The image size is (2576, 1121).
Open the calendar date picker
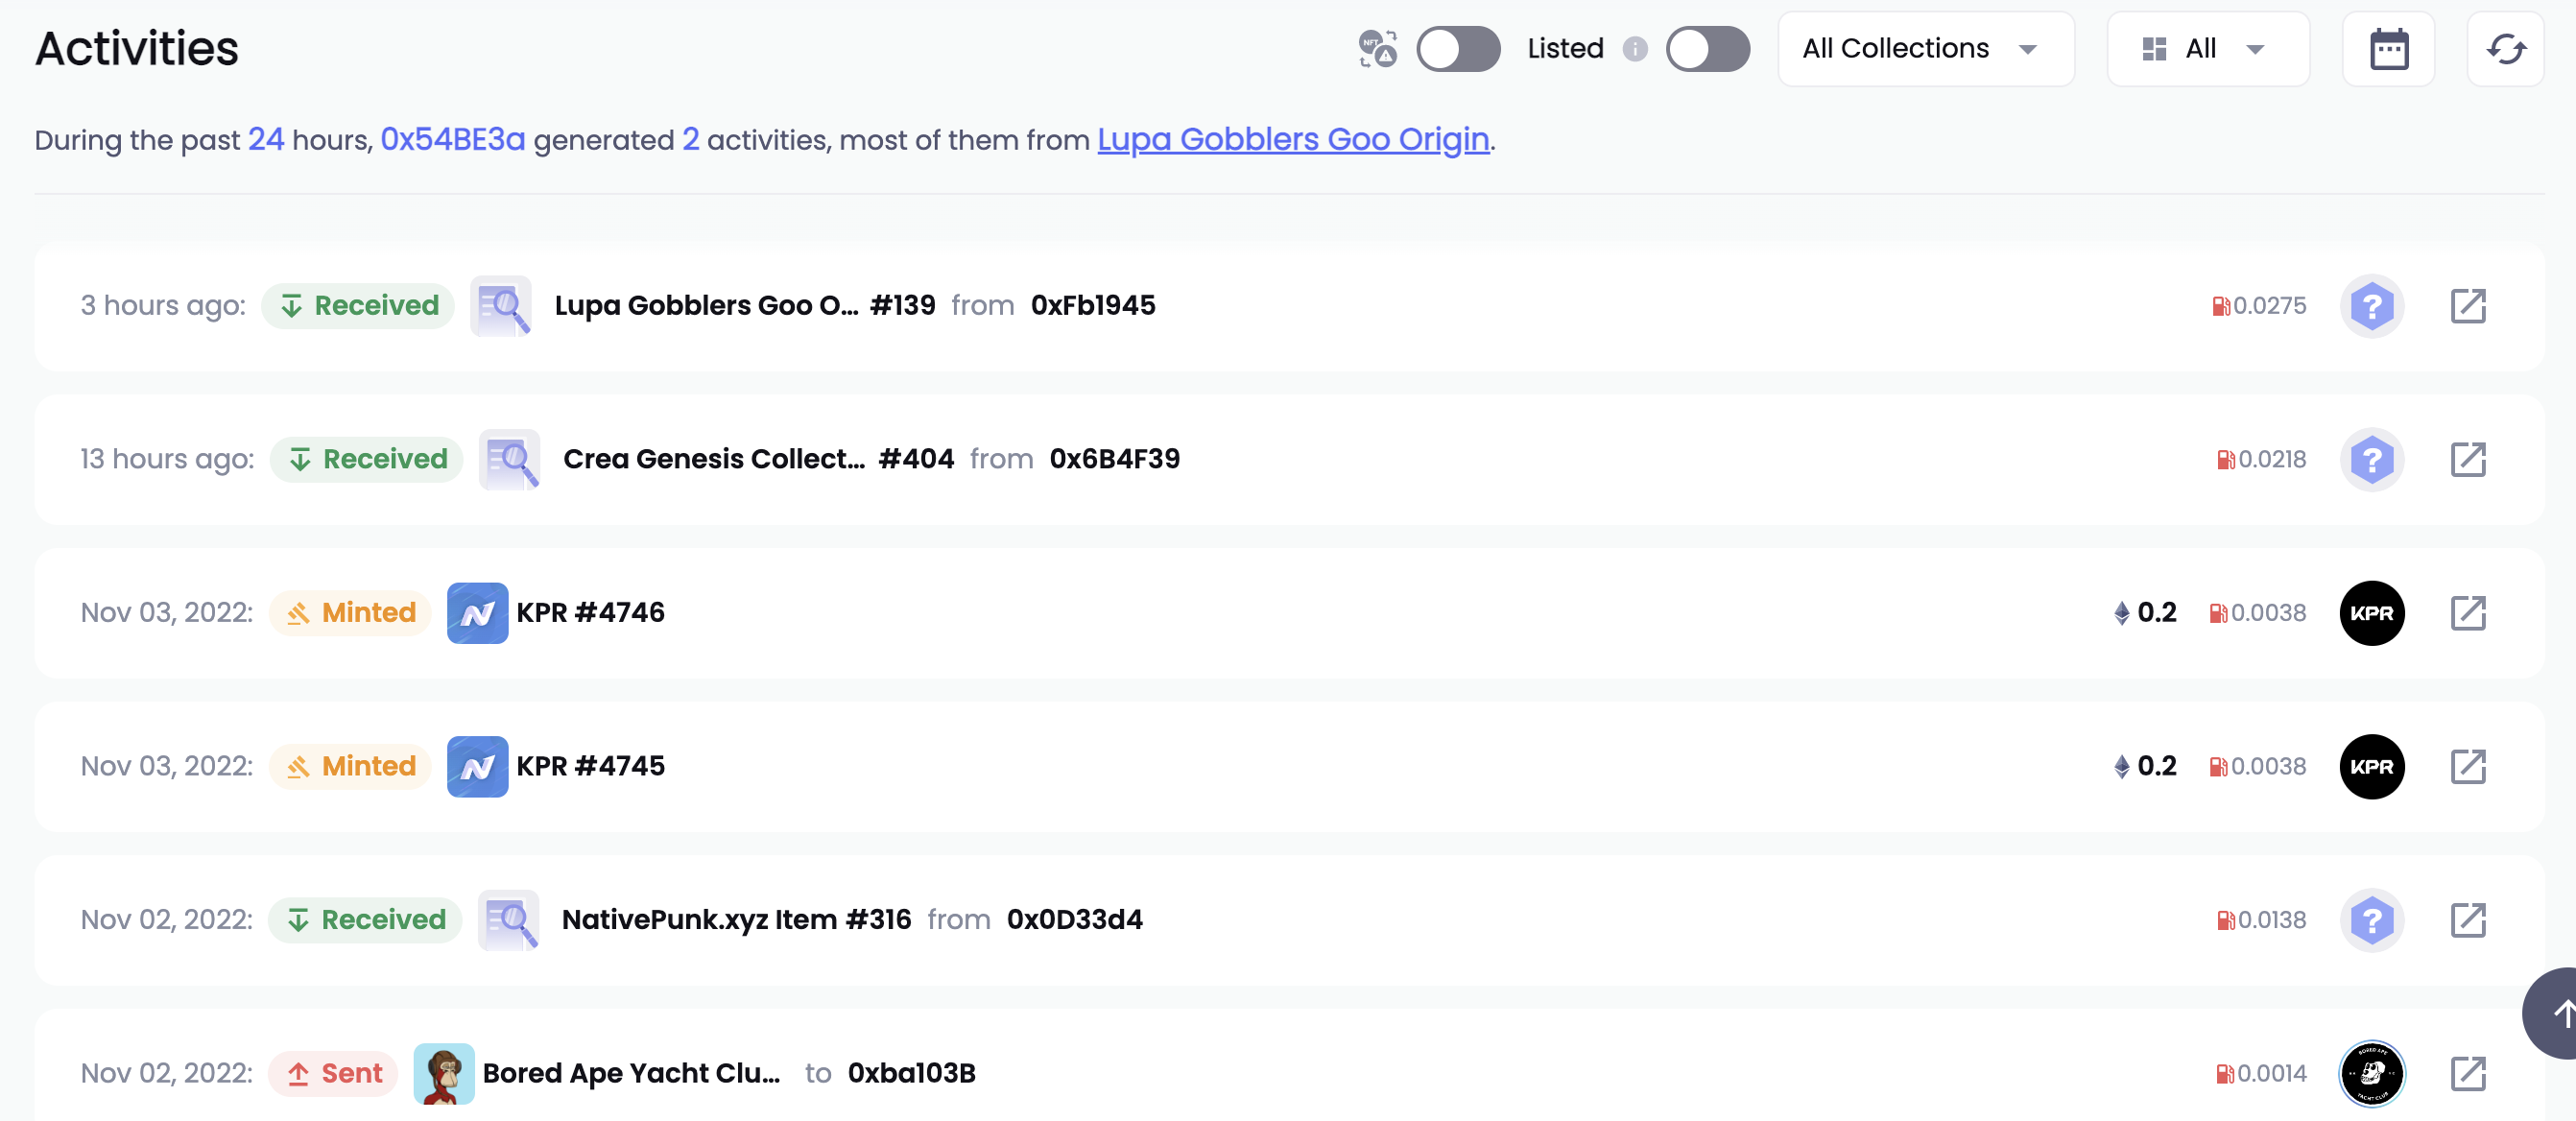[x=2388, y=49]
